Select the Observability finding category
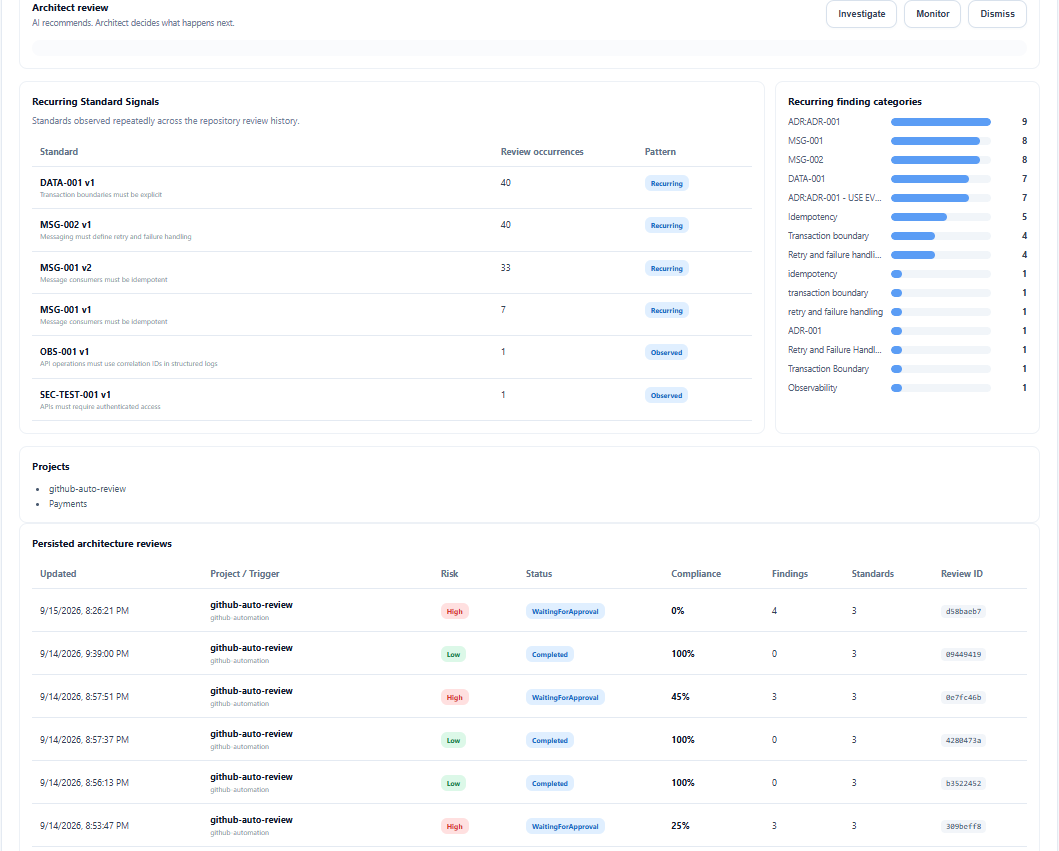1059x851 pixels. pos(812,388)
